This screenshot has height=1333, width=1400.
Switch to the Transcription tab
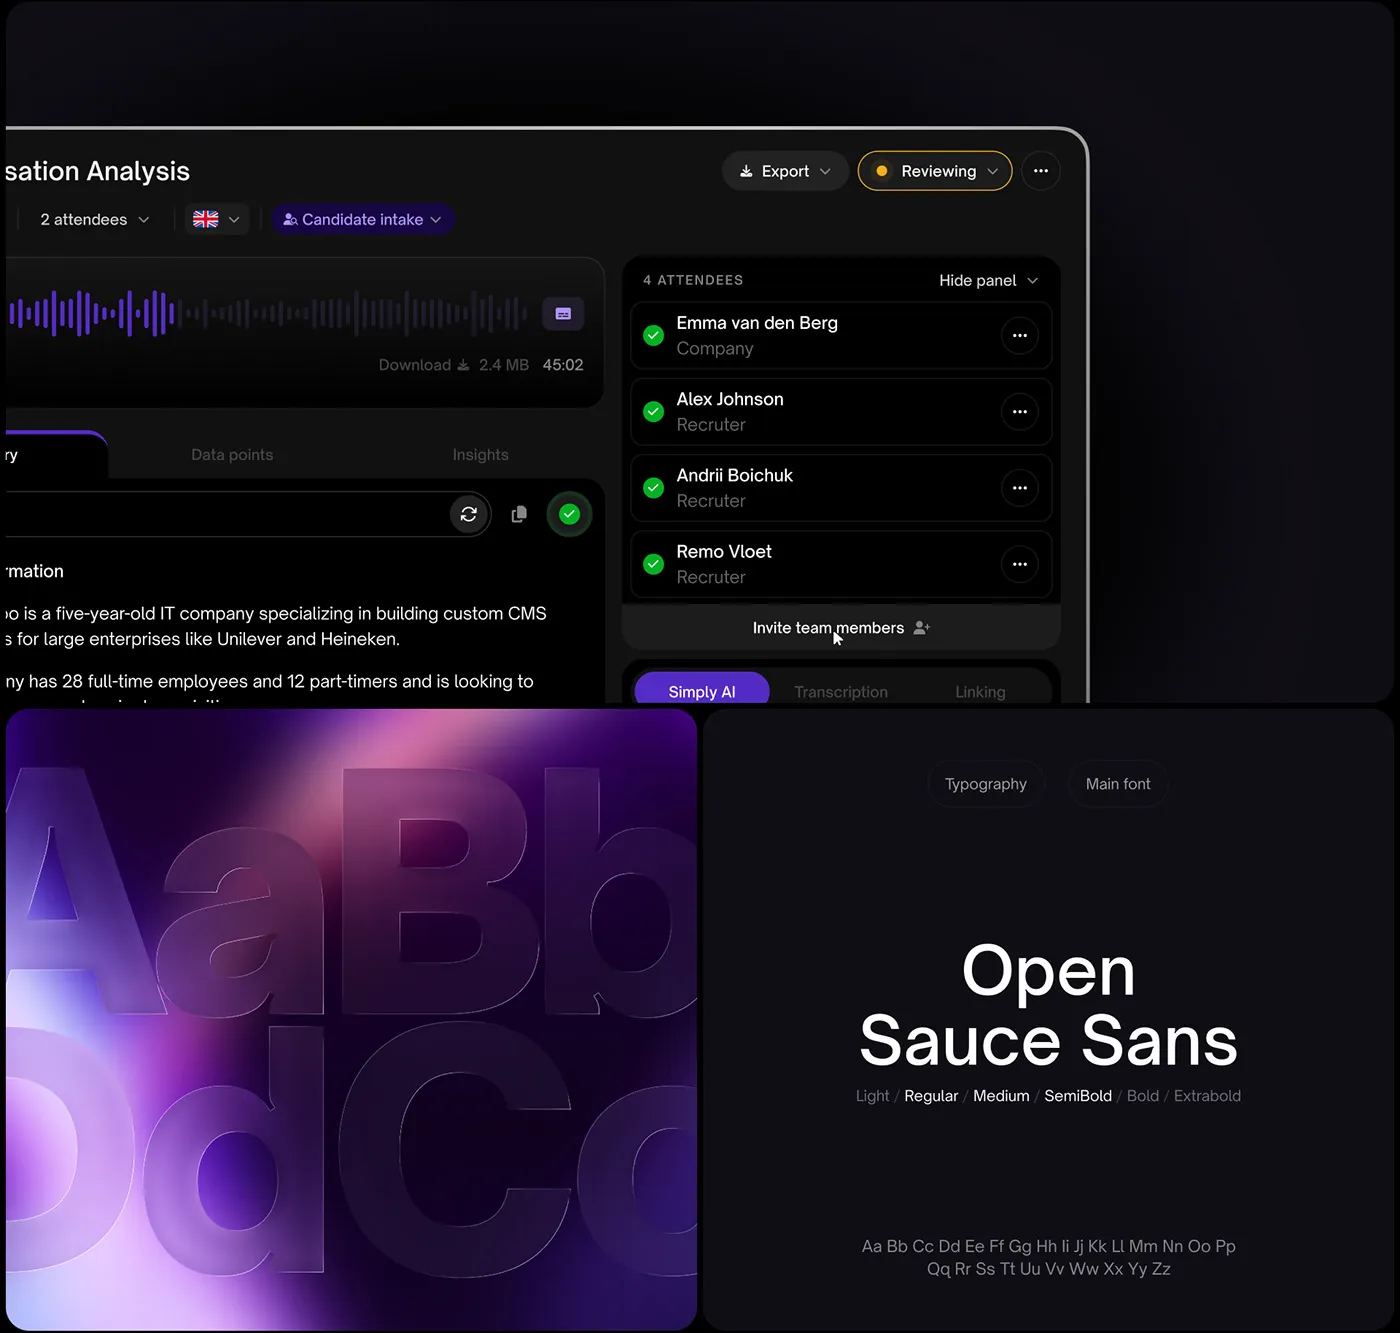coord(841,692)
